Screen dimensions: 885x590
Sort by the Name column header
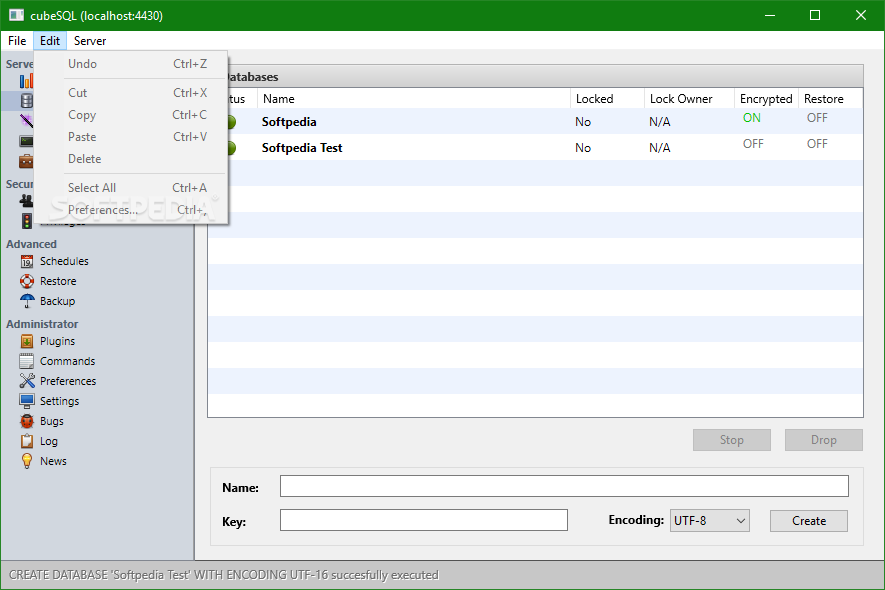(x=414, y=99)
